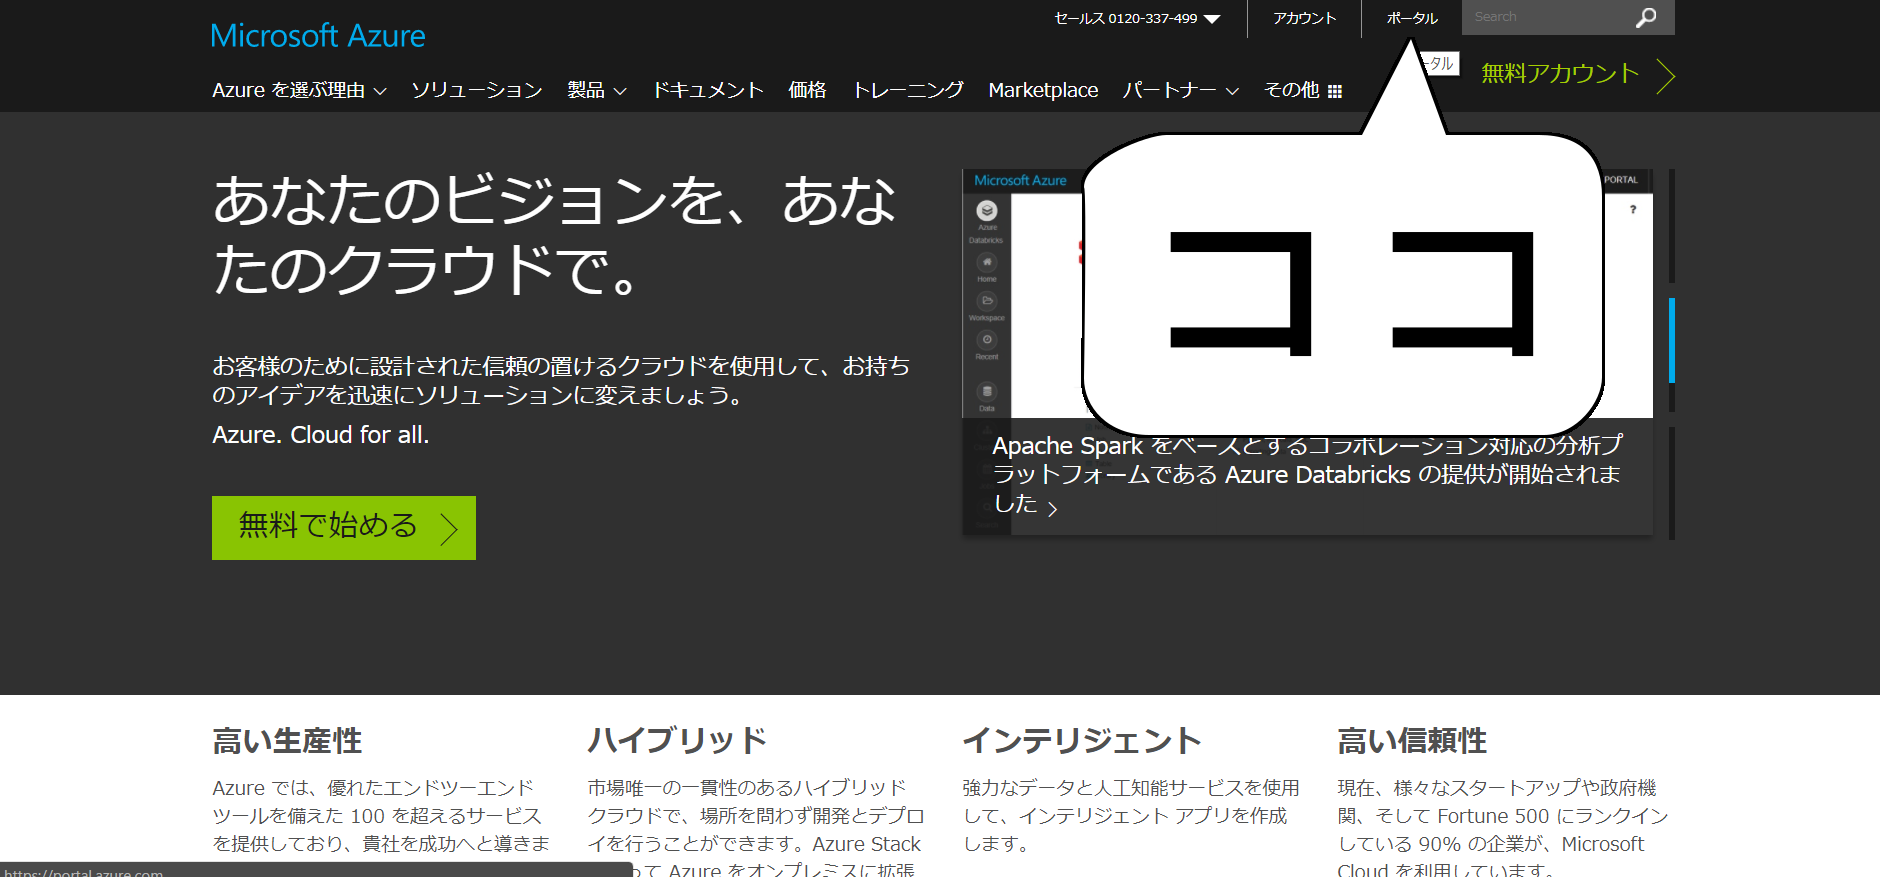Open the トレーニング menu item
The height and width of the screenshot is (877, 1880).
[908, 90]
